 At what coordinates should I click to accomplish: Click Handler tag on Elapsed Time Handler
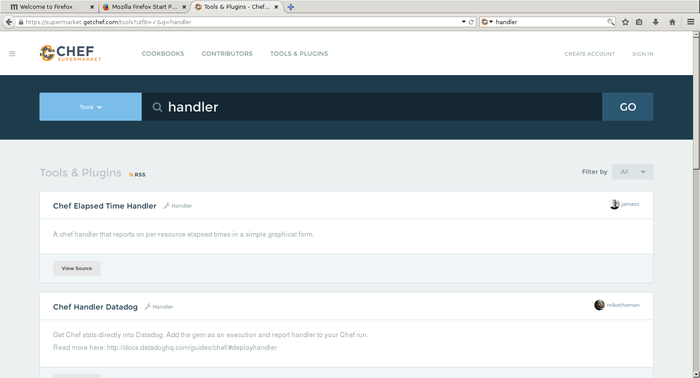pyautogui.click(x=178, y=206)
